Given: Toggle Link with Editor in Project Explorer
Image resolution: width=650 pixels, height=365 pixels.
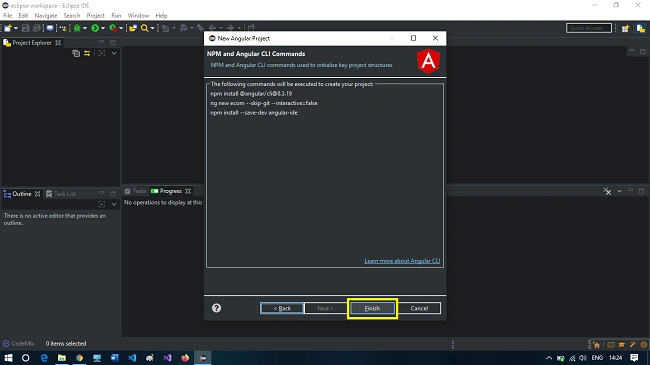Looking at the screenshot, I should pyautogui.click(x=87, y=54).
